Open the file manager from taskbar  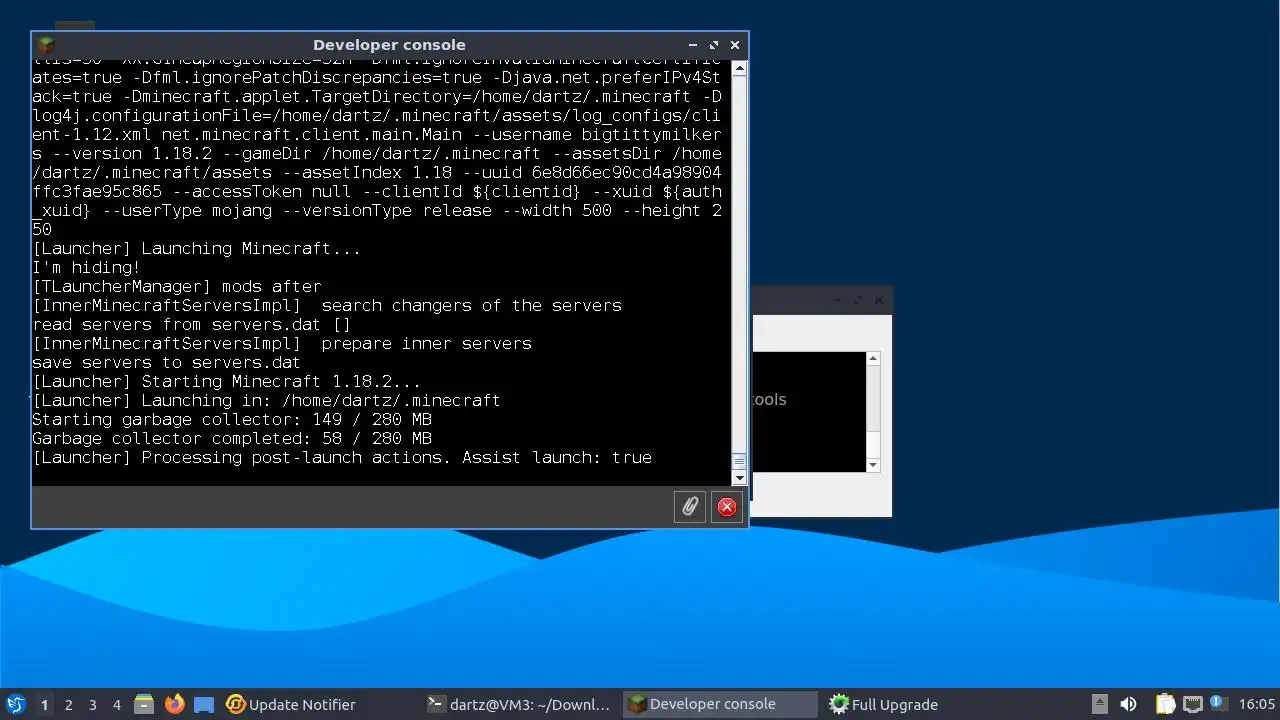point(144,704)
